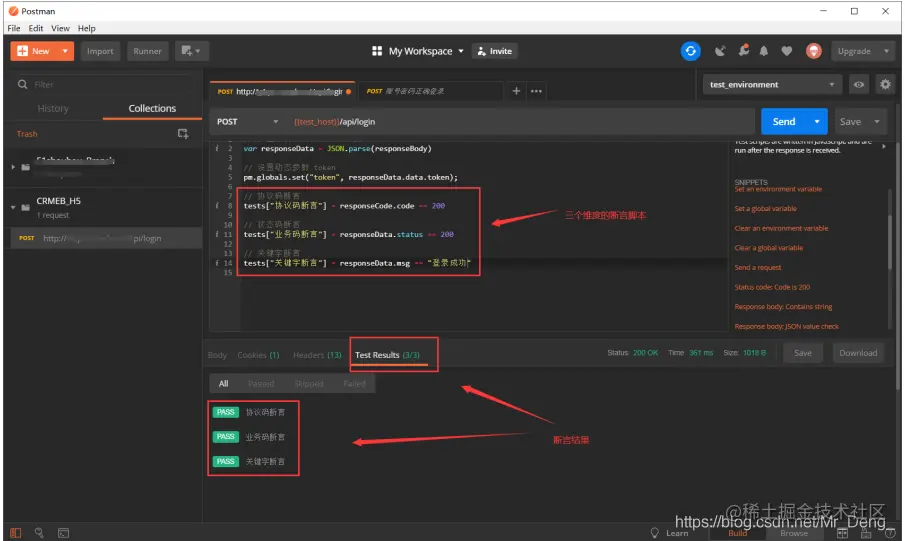Filter test results by Failed
This screenshot has height=541, width=905.
point(354,383)
